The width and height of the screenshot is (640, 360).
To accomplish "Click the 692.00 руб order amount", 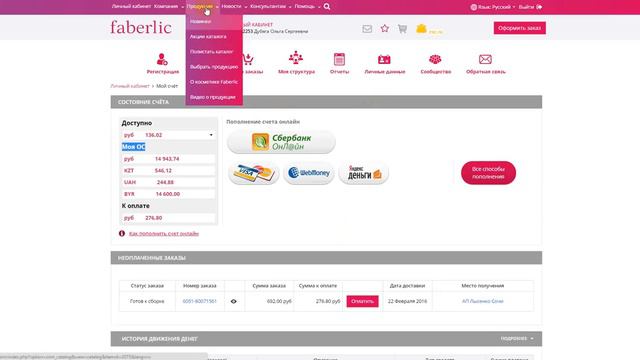I will [279, 301].
